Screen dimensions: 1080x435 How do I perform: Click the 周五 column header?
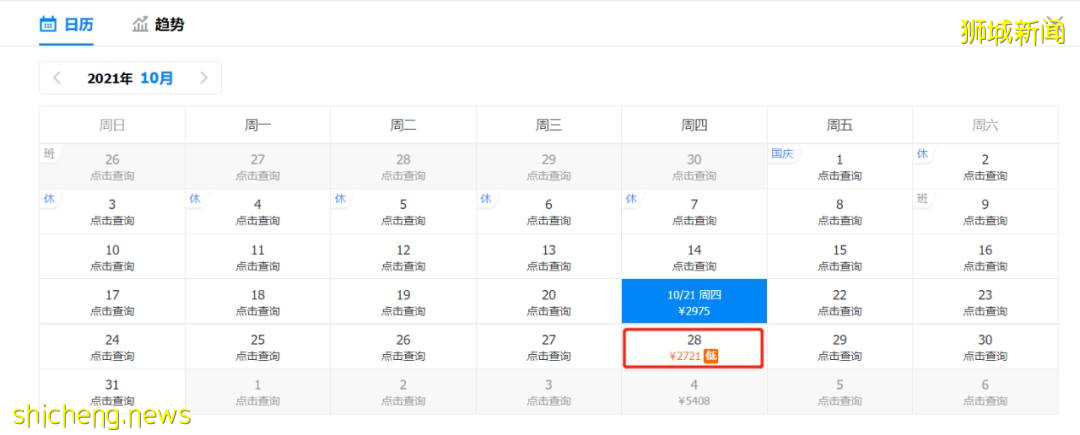(840, 125)
